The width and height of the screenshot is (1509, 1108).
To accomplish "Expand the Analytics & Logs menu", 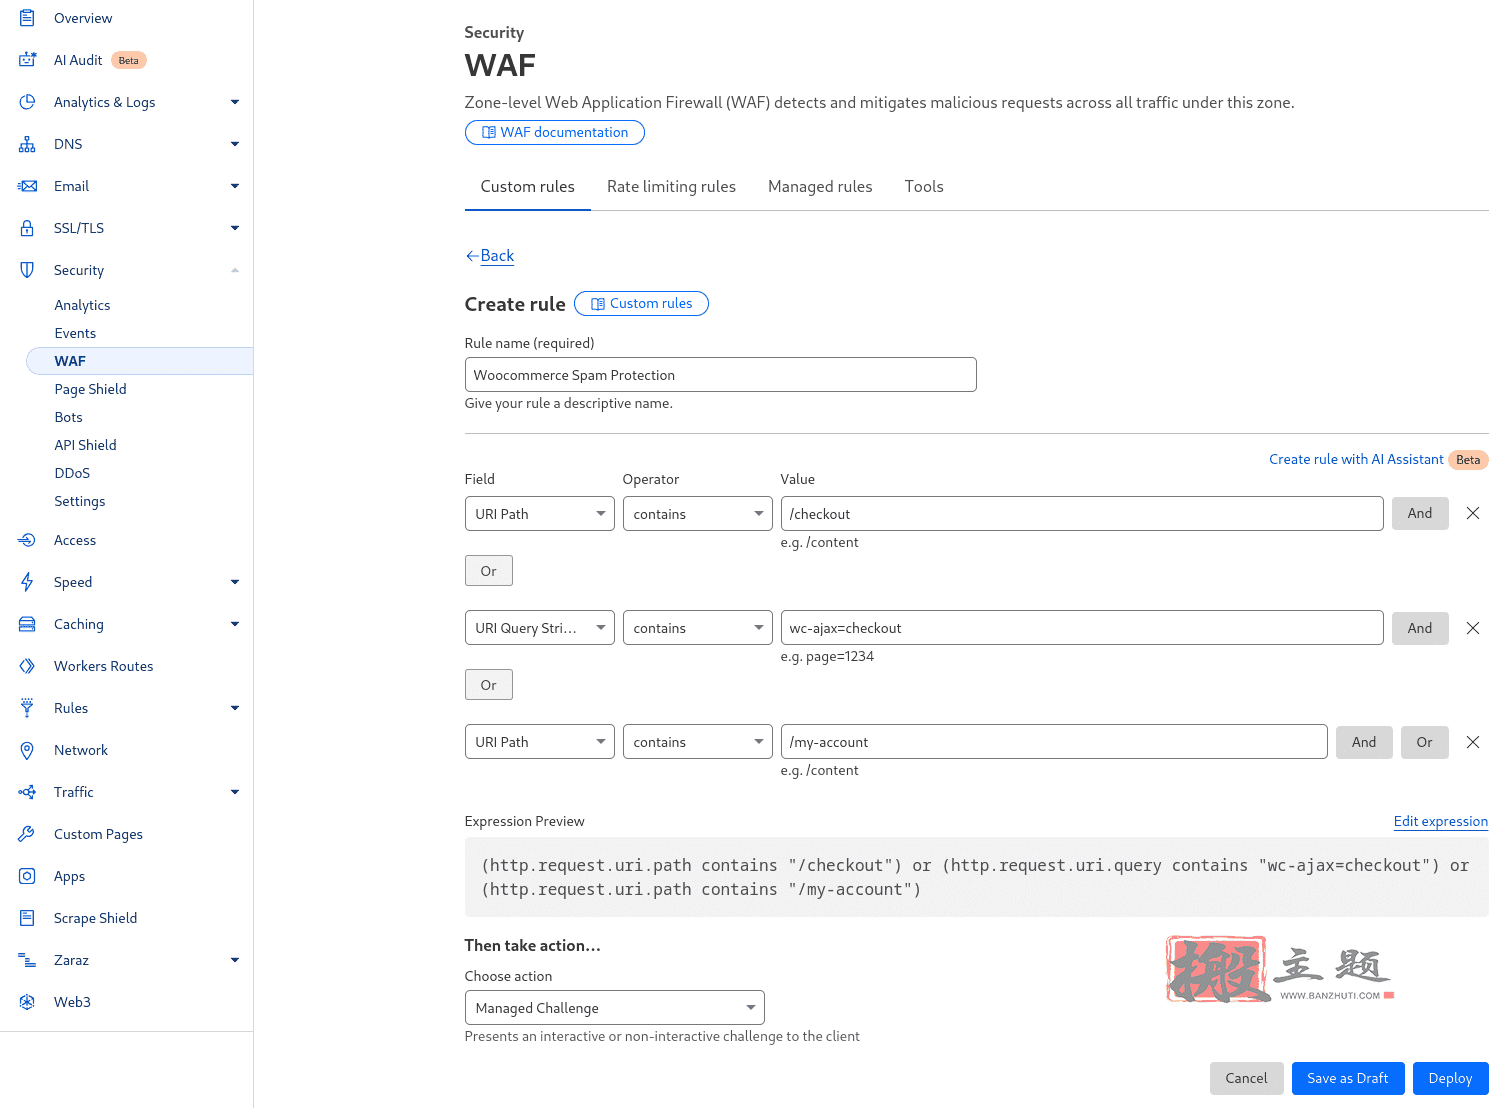I will [235, 102].
